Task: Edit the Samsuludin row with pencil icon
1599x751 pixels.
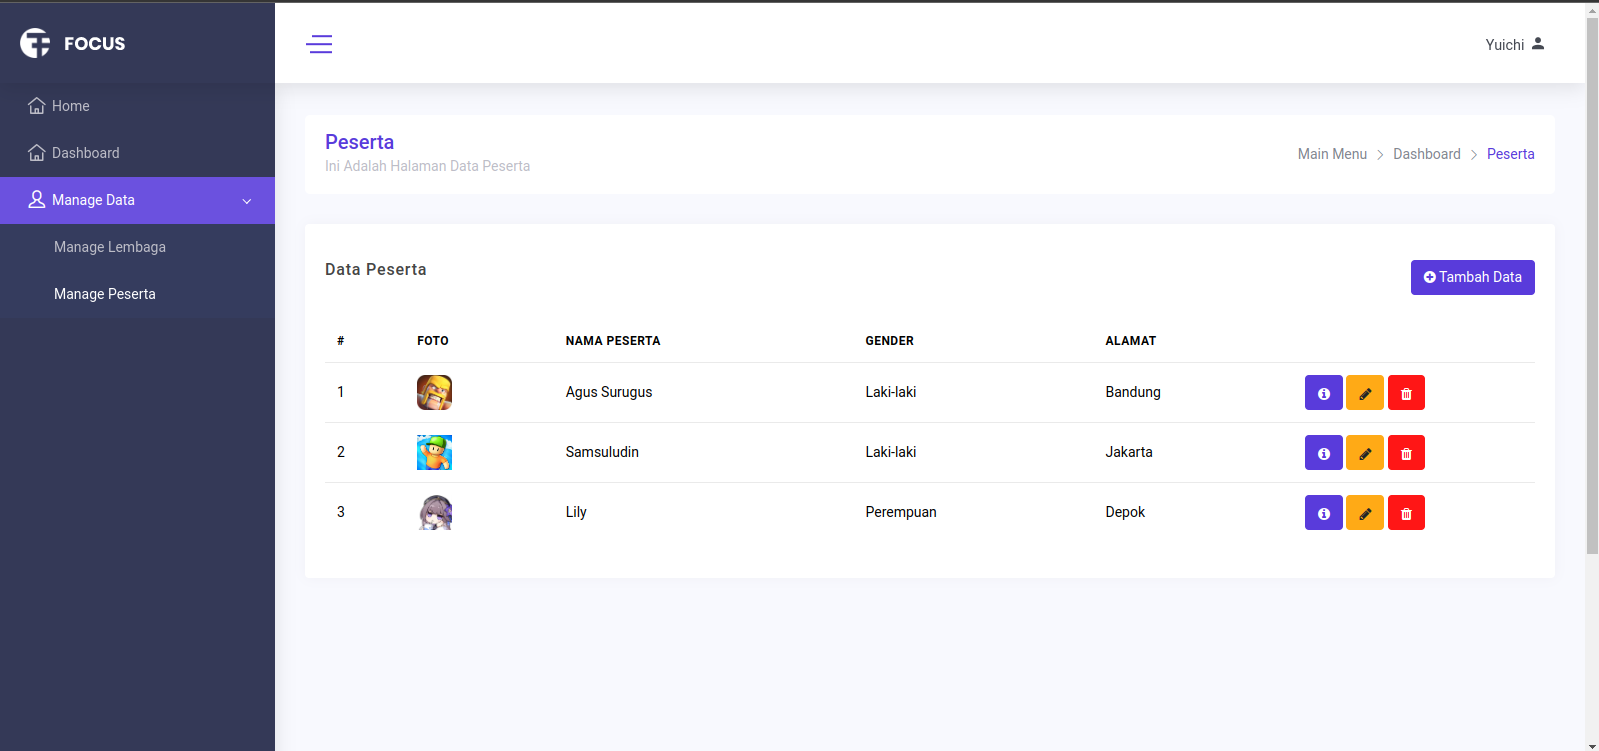Action: point(1364,453)
